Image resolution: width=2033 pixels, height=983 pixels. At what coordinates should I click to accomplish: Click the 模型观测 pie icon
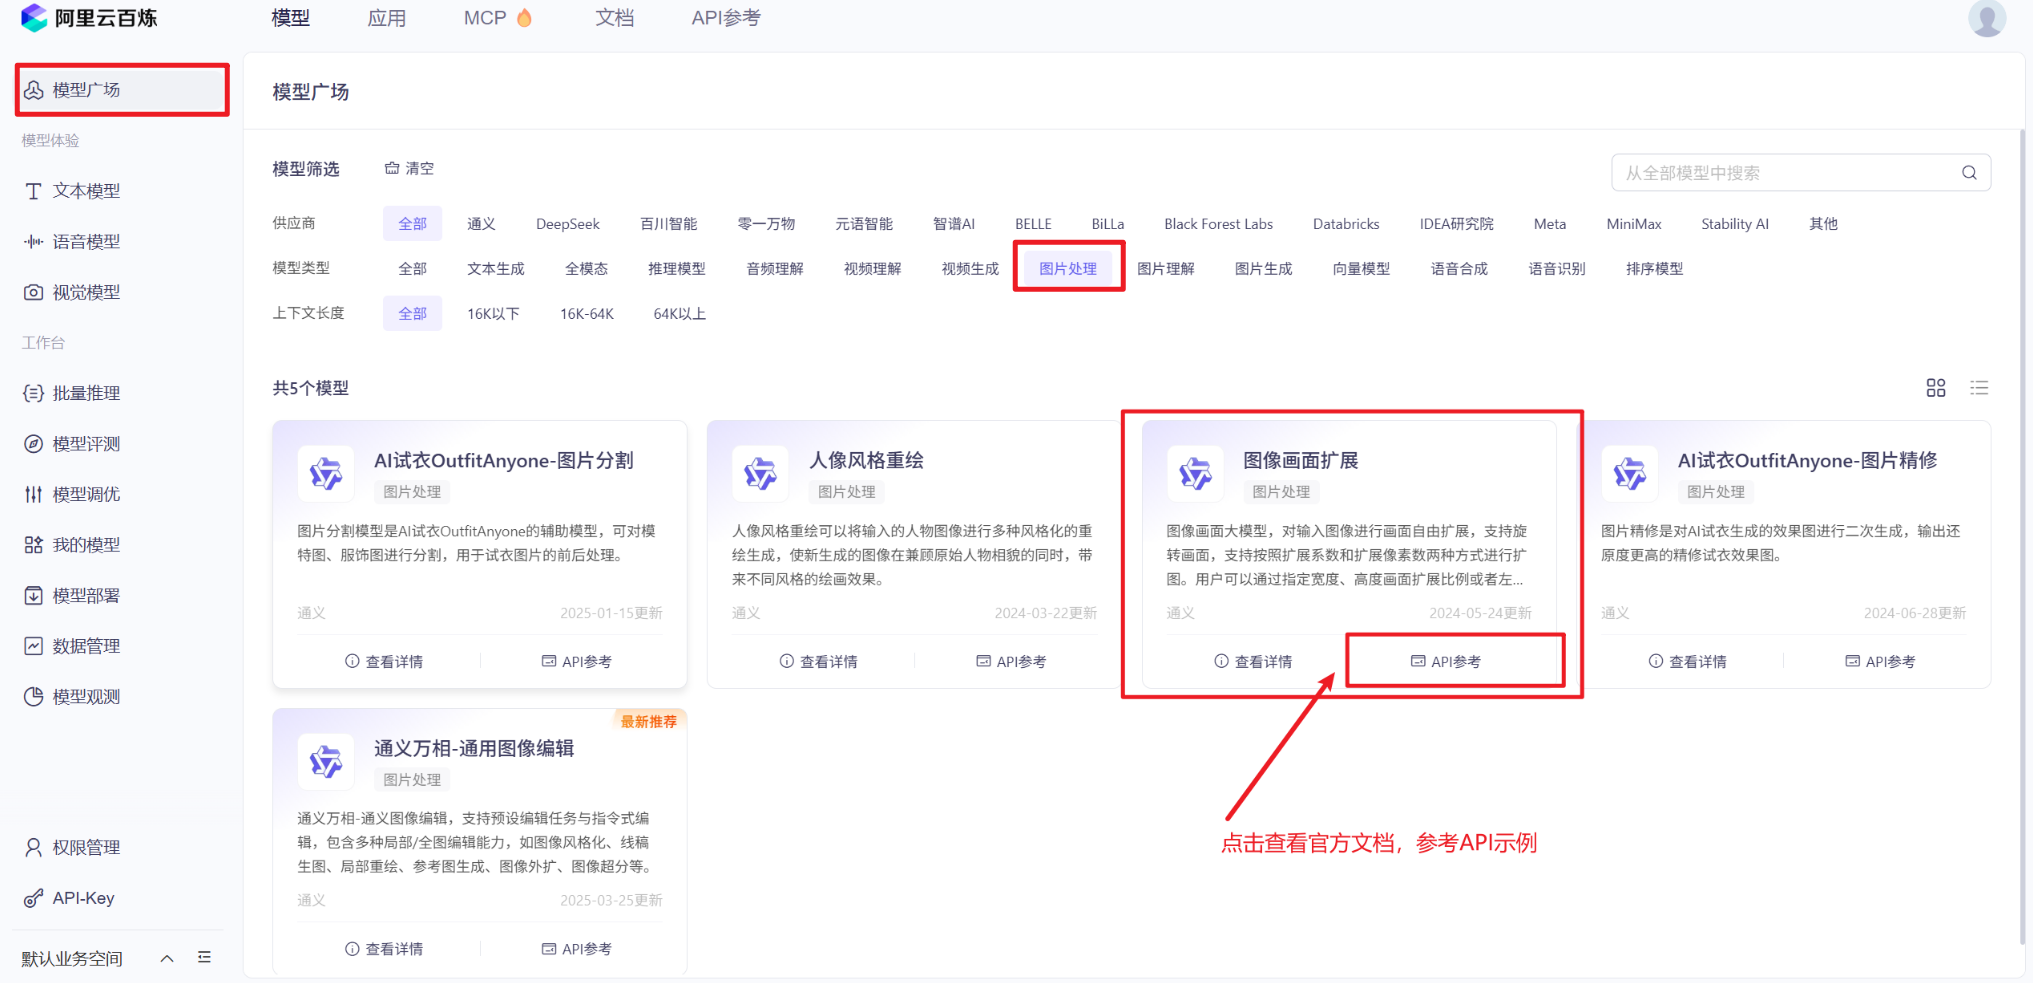[x=33, y=696]
